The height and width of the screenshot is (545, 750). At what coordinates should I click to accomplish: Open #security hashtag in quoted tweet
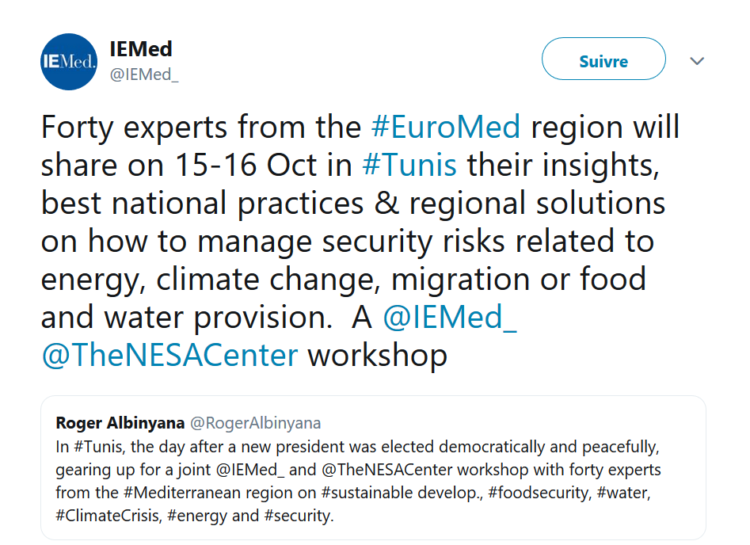click(x=298, y=516)
